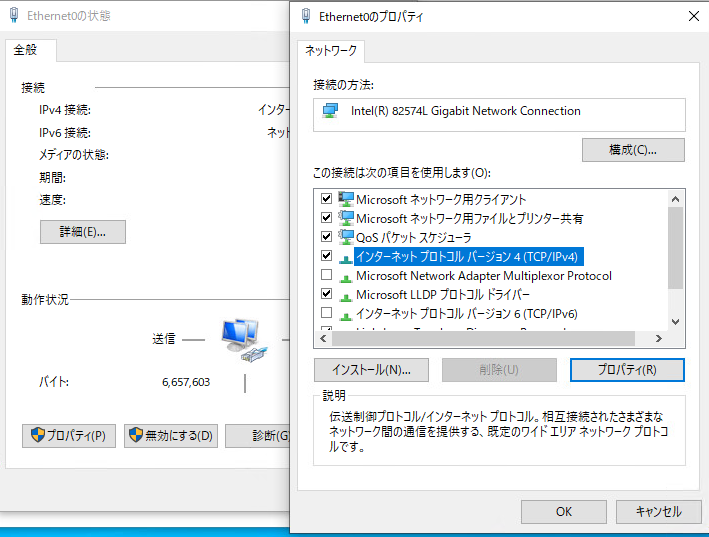This screenshot has width=709, height=537.
Task: Toggle ファイルとプリンター共有 checkbox
Action: click(x=326, y=218)
